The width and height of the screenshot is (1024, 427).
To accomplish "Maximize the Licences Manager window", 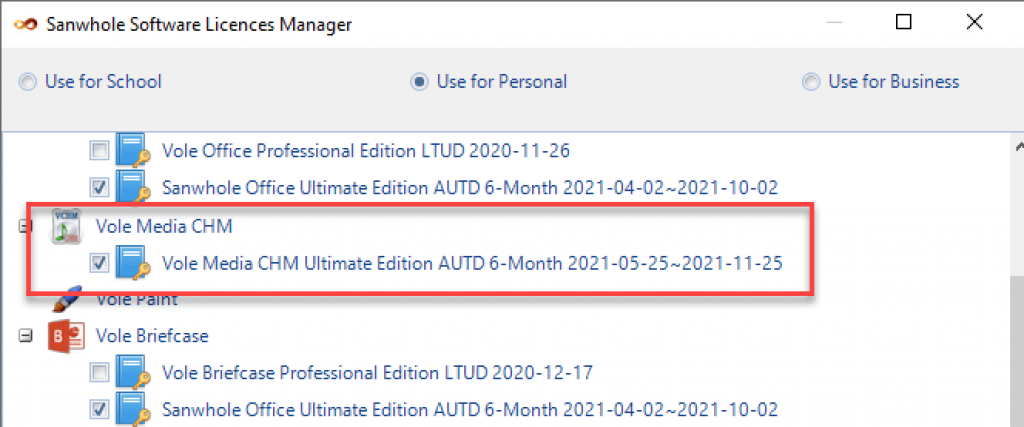I will [x=903, y=23].
